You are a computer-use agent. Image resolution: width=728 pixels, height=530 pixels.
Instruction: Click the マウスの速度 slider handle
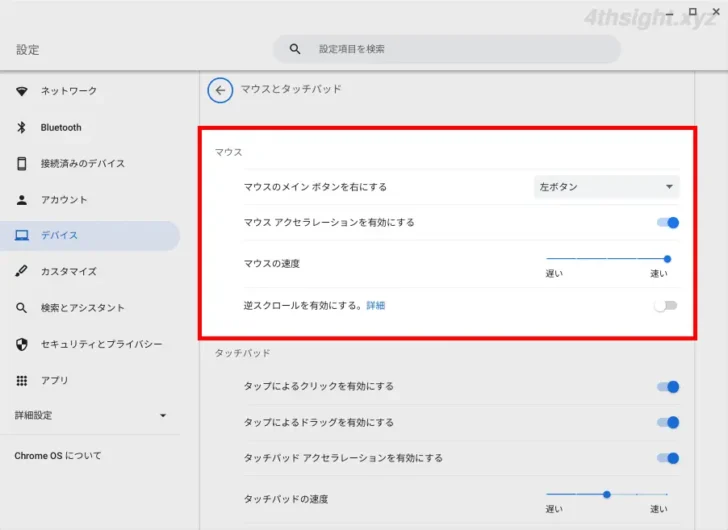(667, 259)
